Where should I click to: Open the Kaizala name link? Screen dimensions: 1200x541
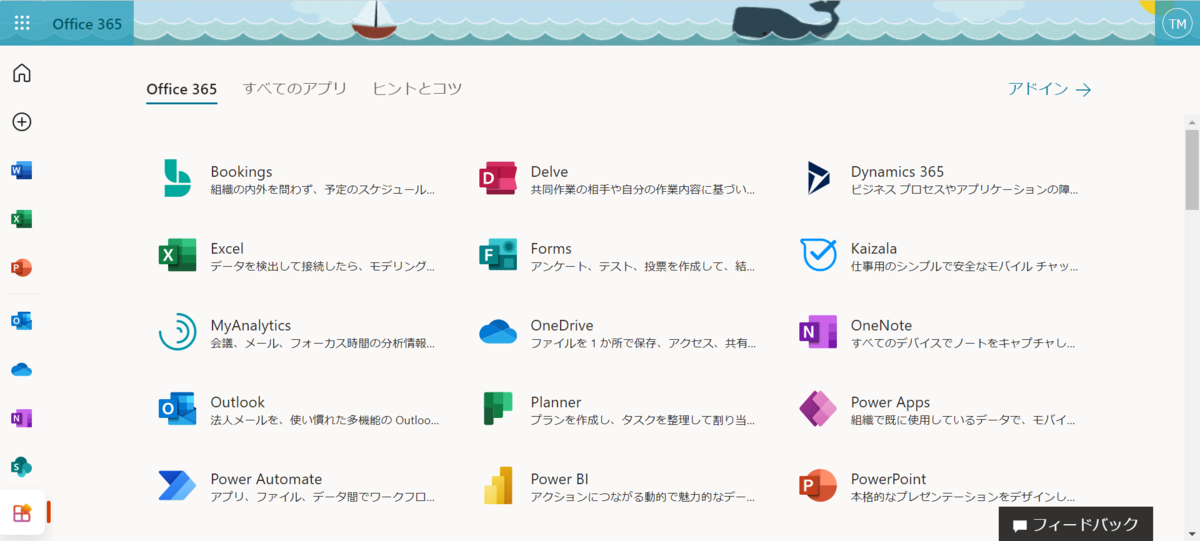[874, 249]
